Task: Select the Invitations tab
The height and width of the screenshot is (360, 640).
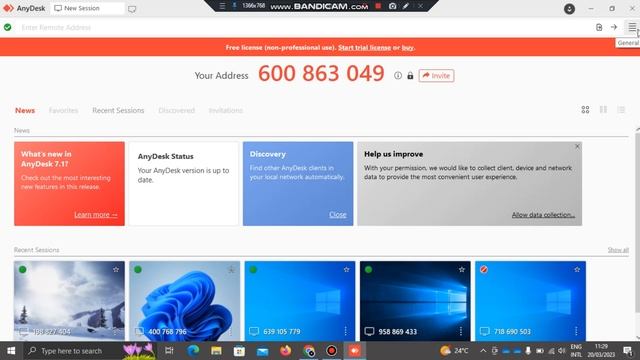Action: coord(226,110)
